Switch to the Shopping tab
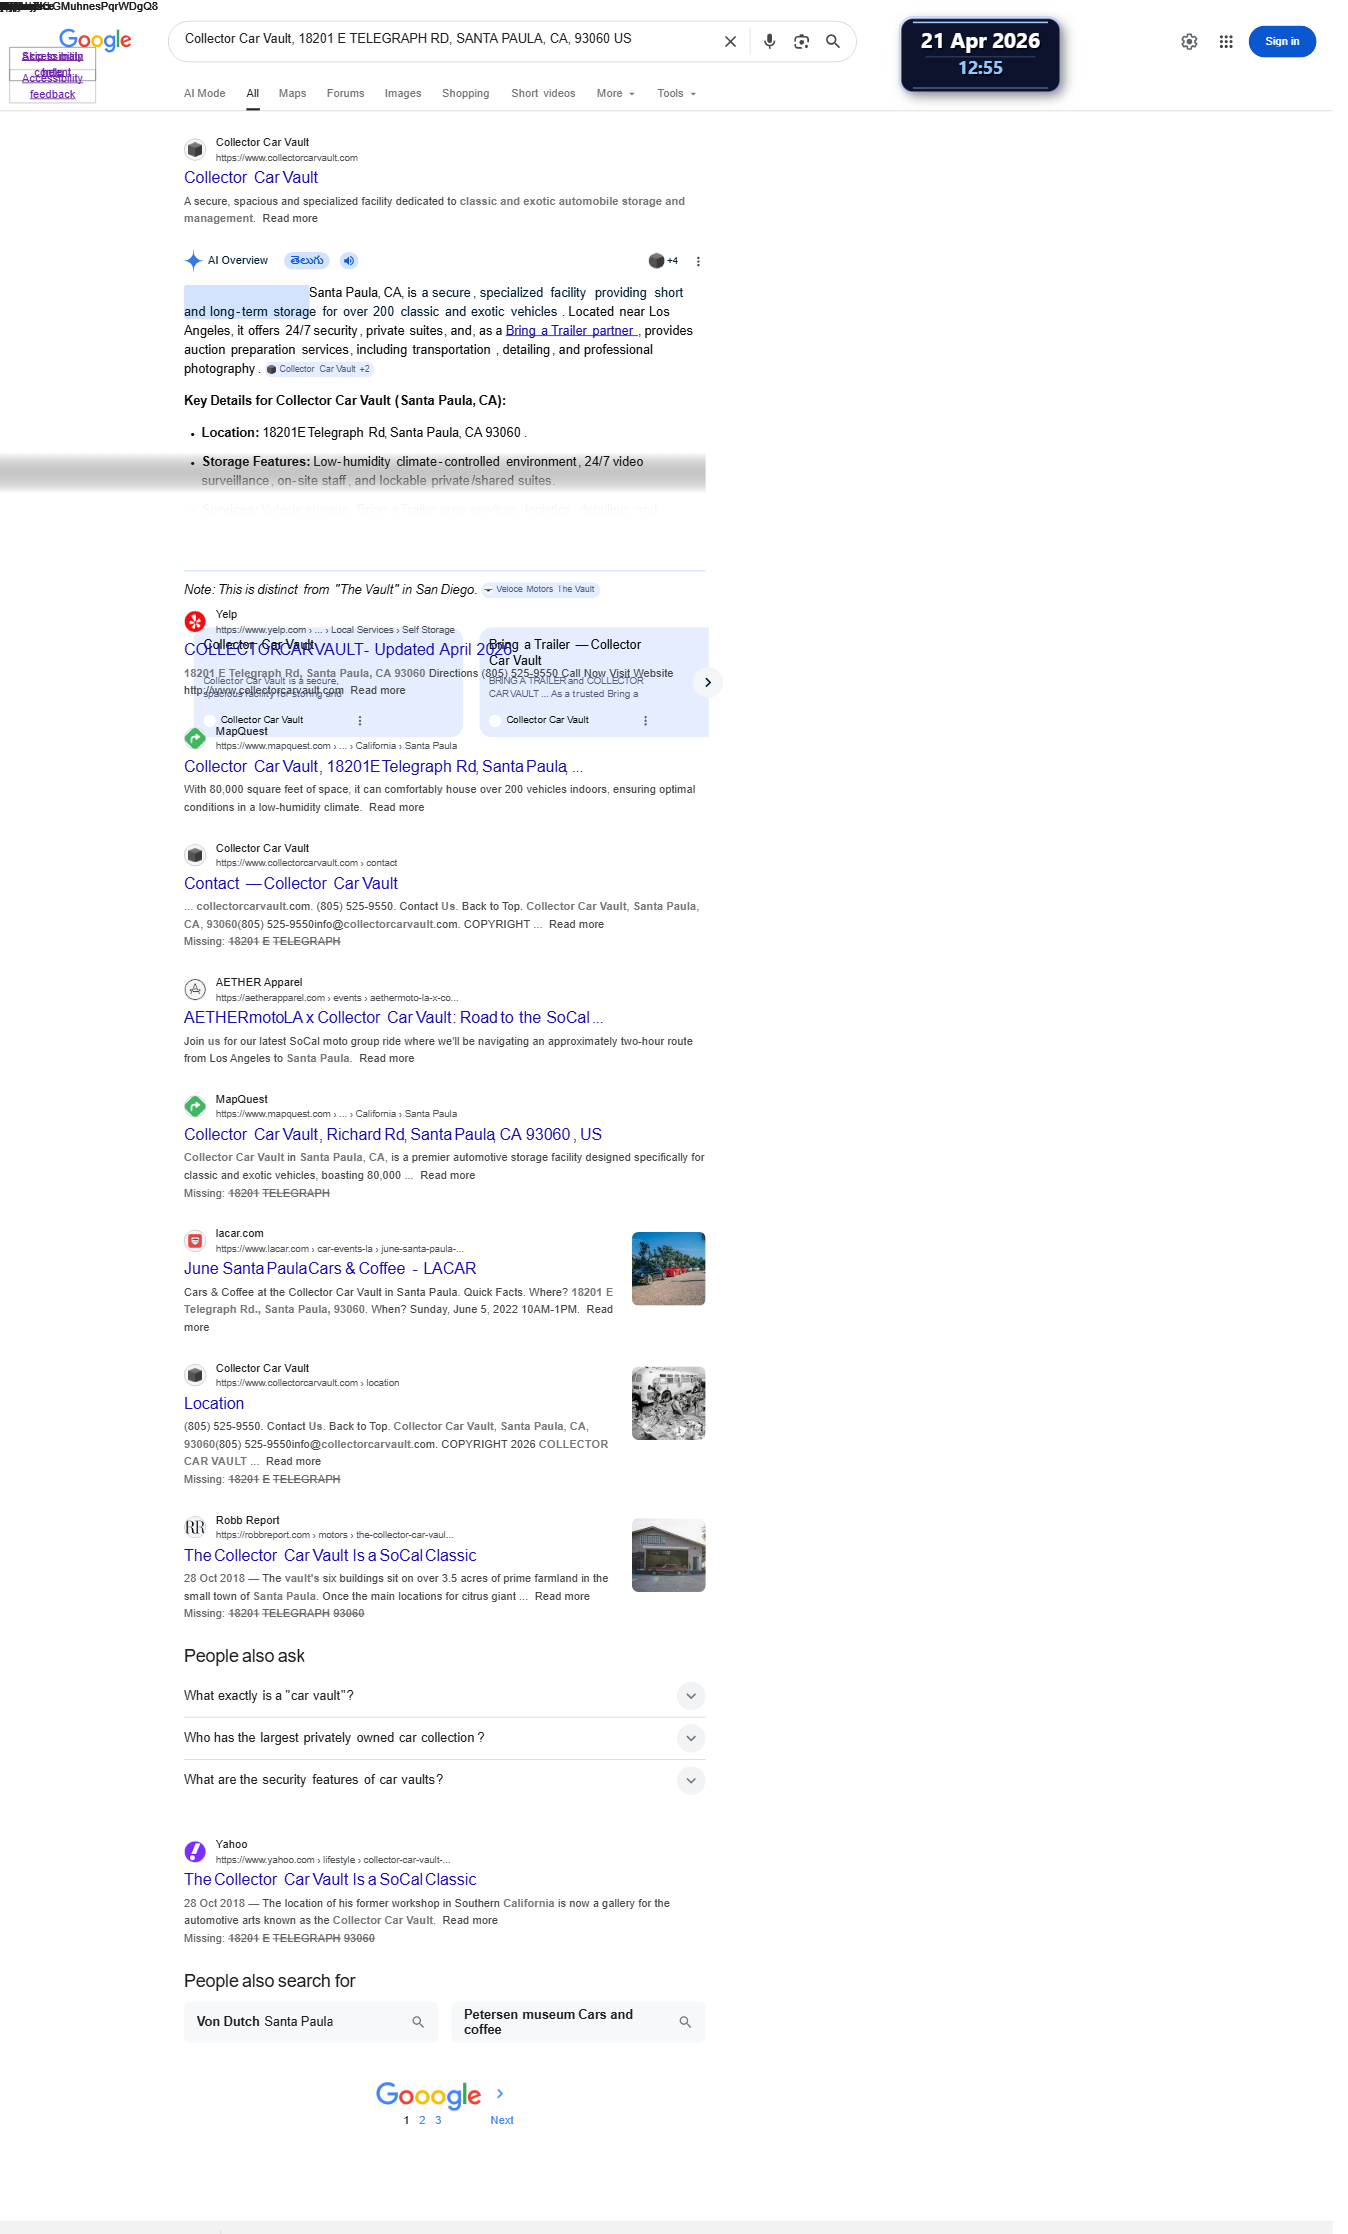 point(465,94)
